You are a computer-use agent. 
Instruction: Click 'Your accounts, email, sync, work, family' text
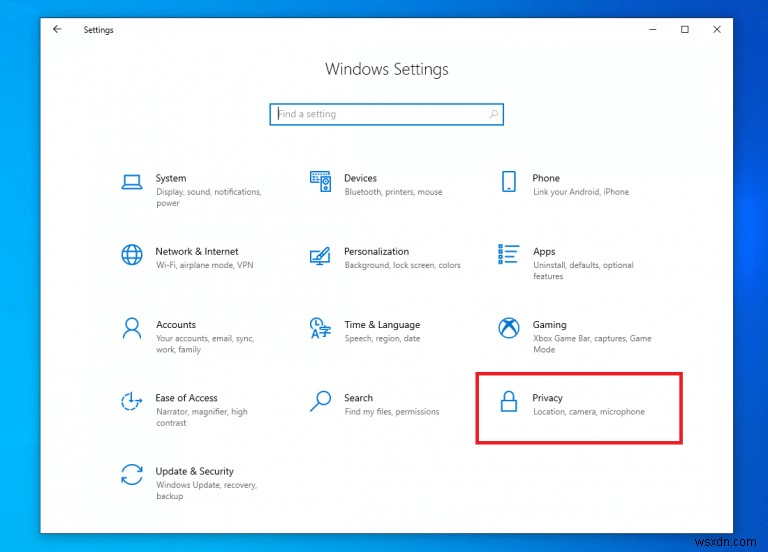(205, 344)
